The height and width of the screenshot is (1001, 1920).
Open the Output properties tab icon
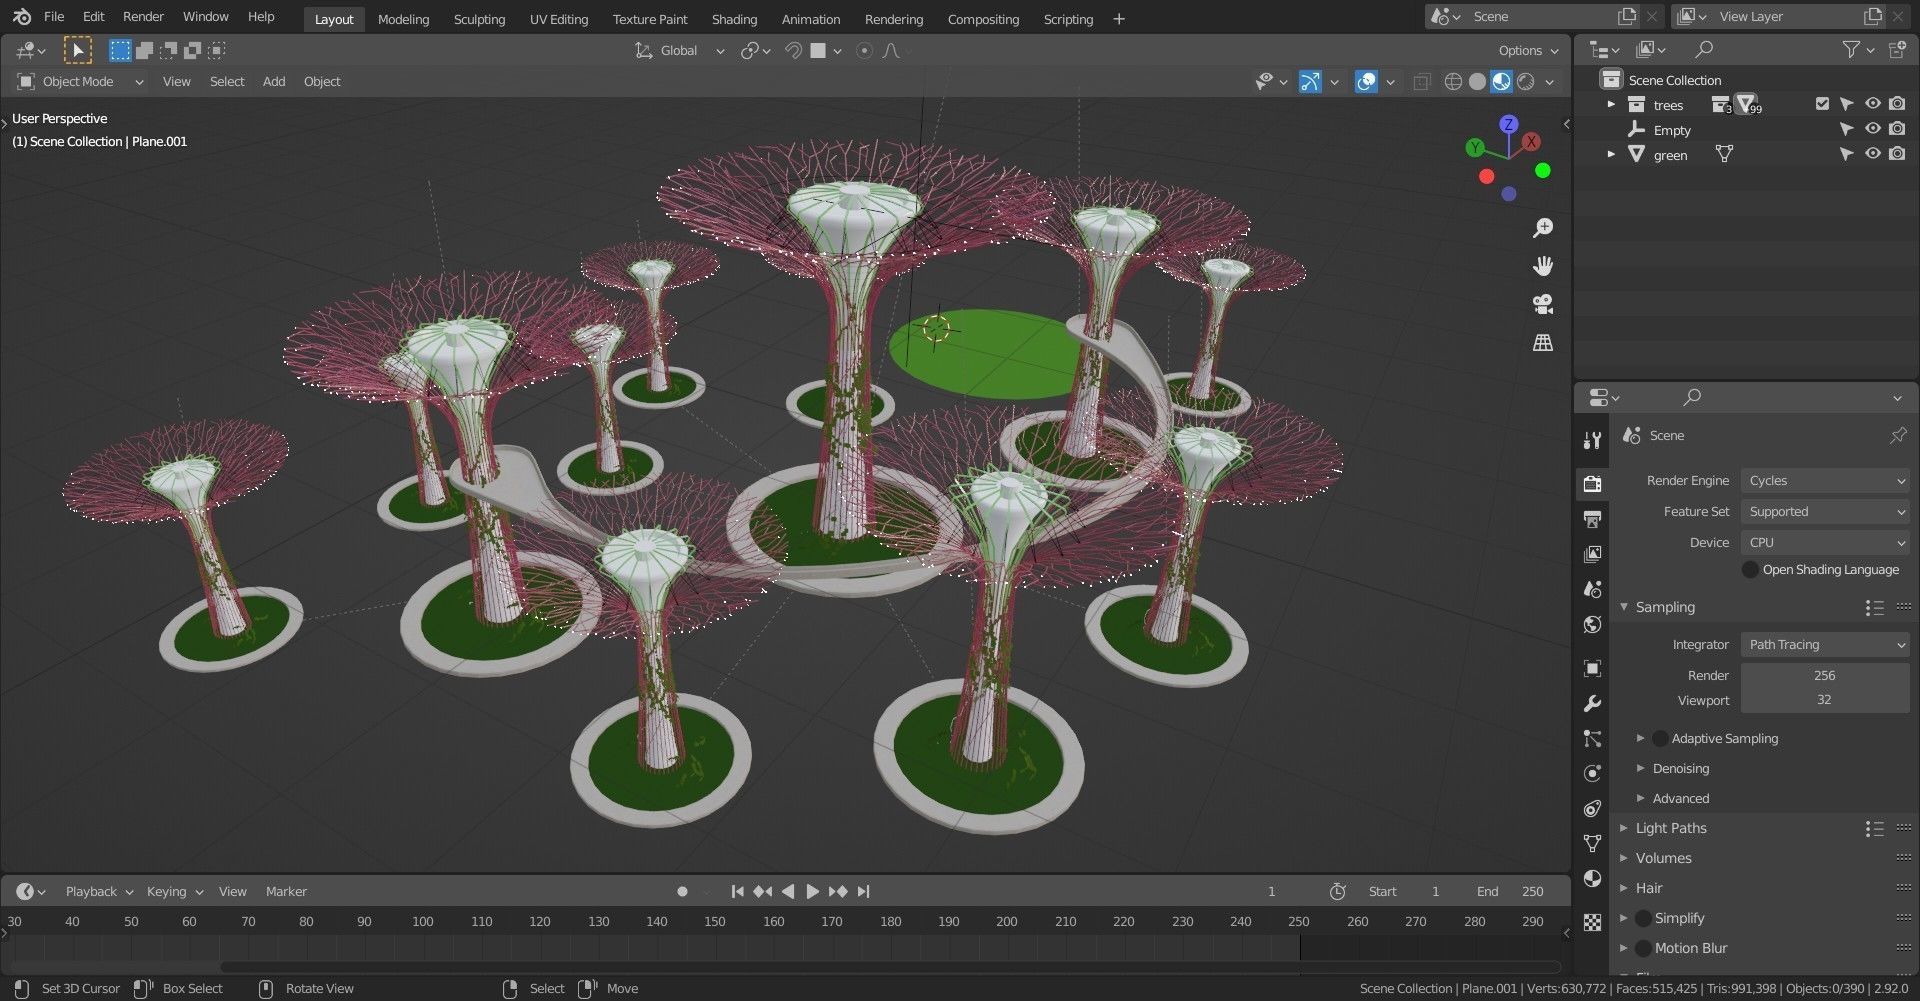coord(1593,519)
